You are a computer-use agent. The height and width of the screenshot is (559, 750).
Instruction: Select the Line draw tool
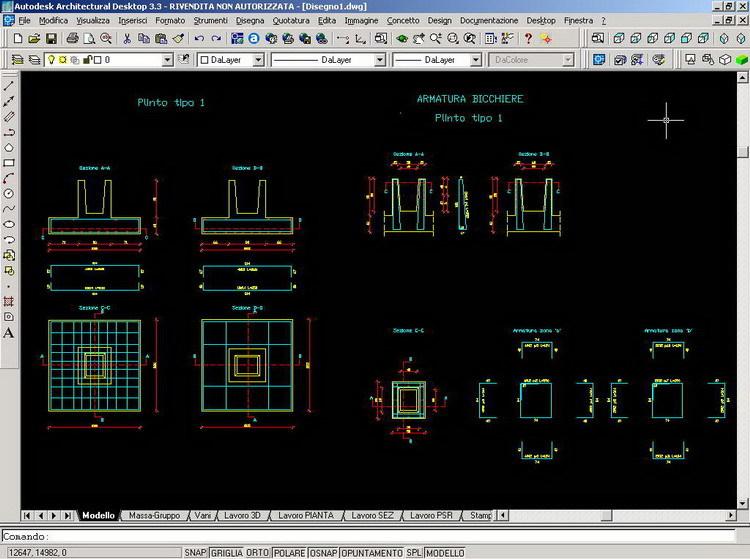pos(9,85)
